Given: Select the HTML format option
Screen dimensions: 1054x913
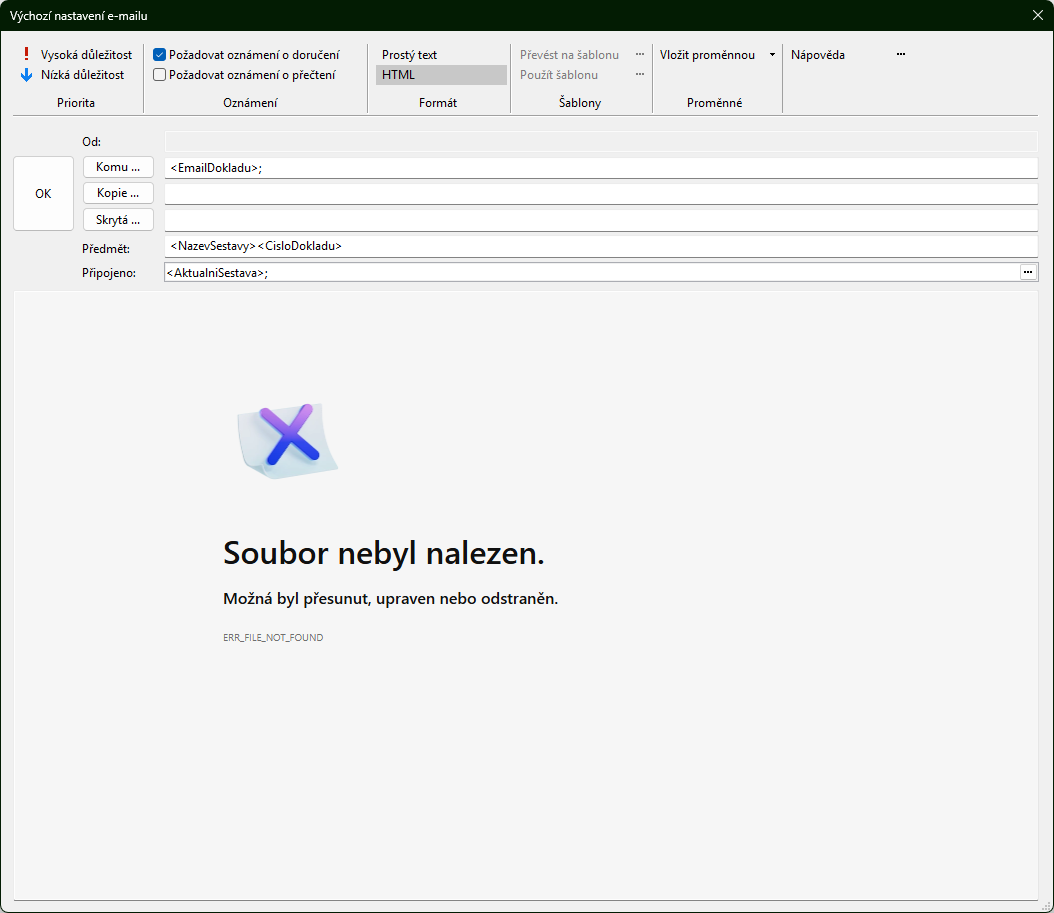Looking at the screenshot, I should [440, 74].
